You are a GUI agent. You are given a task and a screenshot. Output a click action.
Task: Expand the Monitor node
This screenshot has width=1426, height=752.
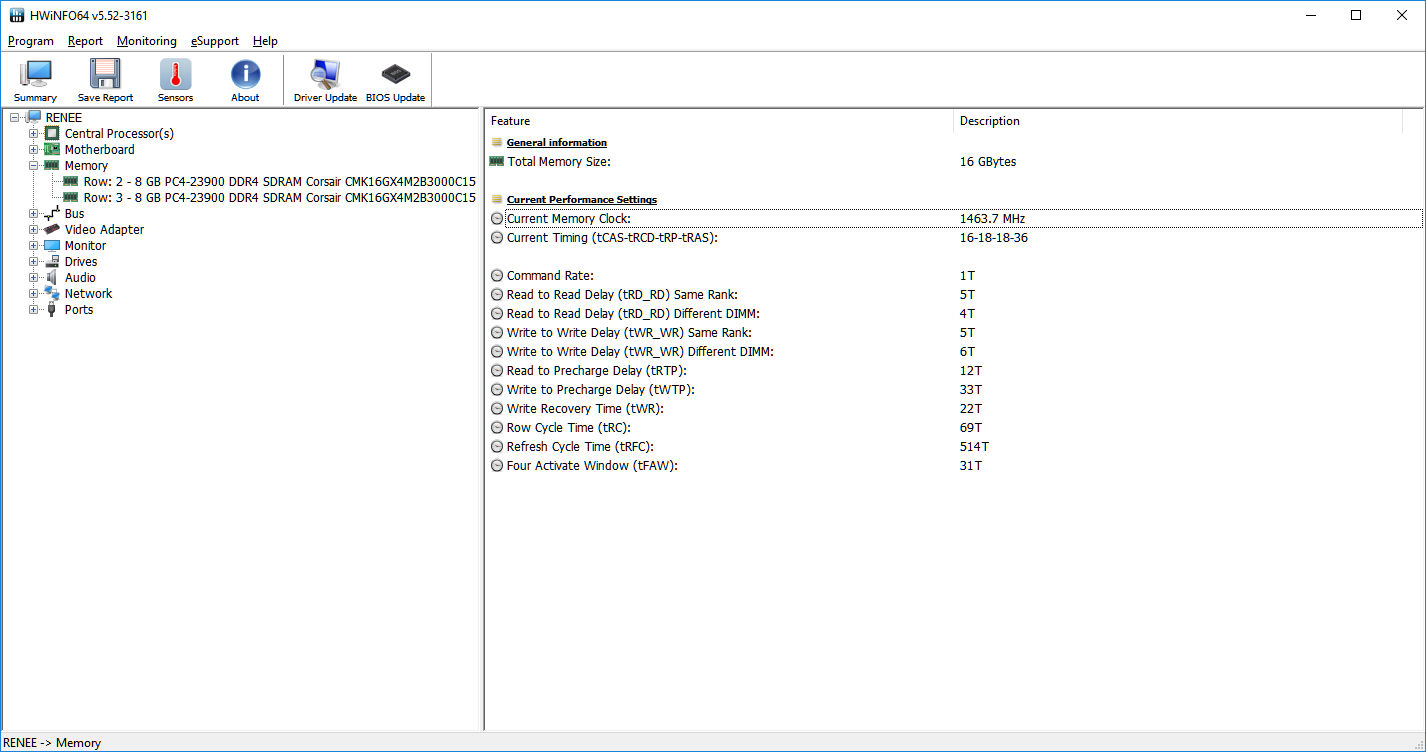coord(34,245)
